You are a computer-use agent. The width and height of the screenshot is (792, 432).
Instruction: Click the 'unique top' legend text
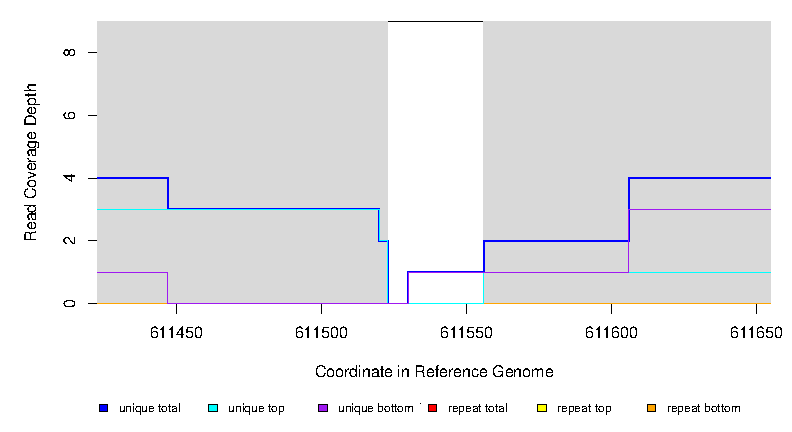256,408
